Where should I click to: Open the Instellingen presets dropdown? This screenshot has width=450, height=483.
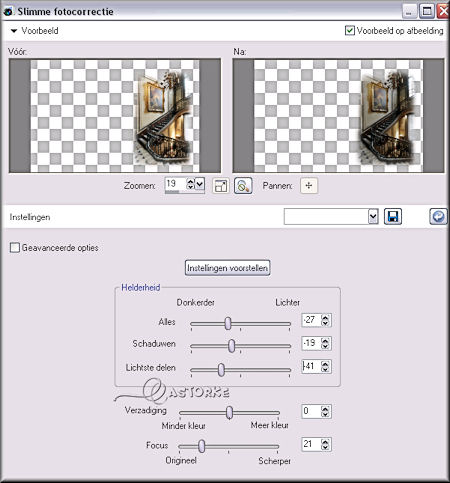[x=373, y=217]
